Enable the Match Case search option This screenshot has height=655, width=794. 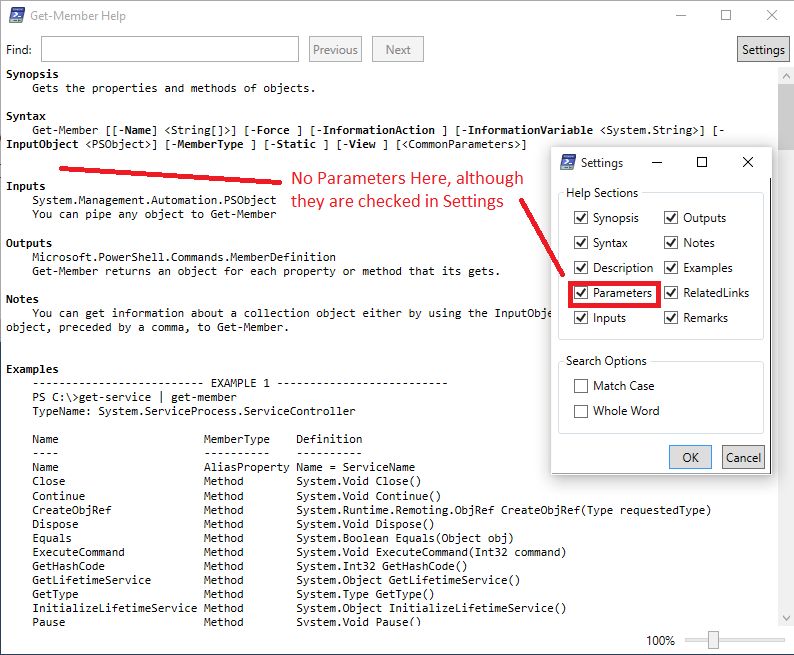(581, 386)
